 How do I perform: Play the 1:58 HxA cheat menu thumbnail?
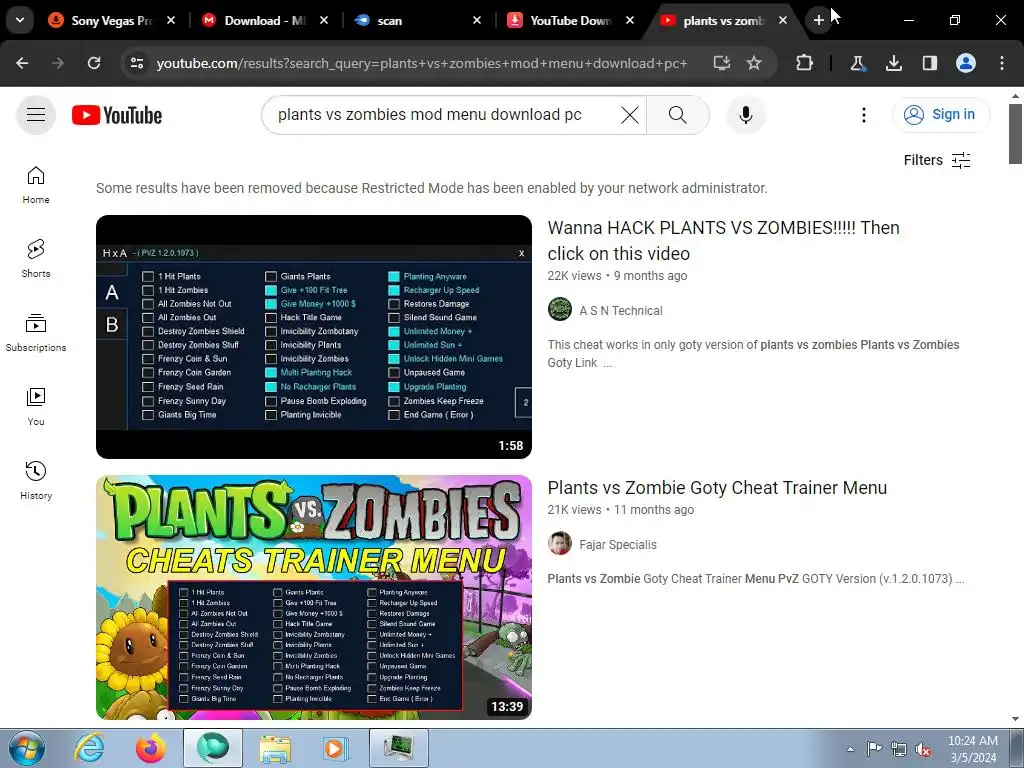313,337
